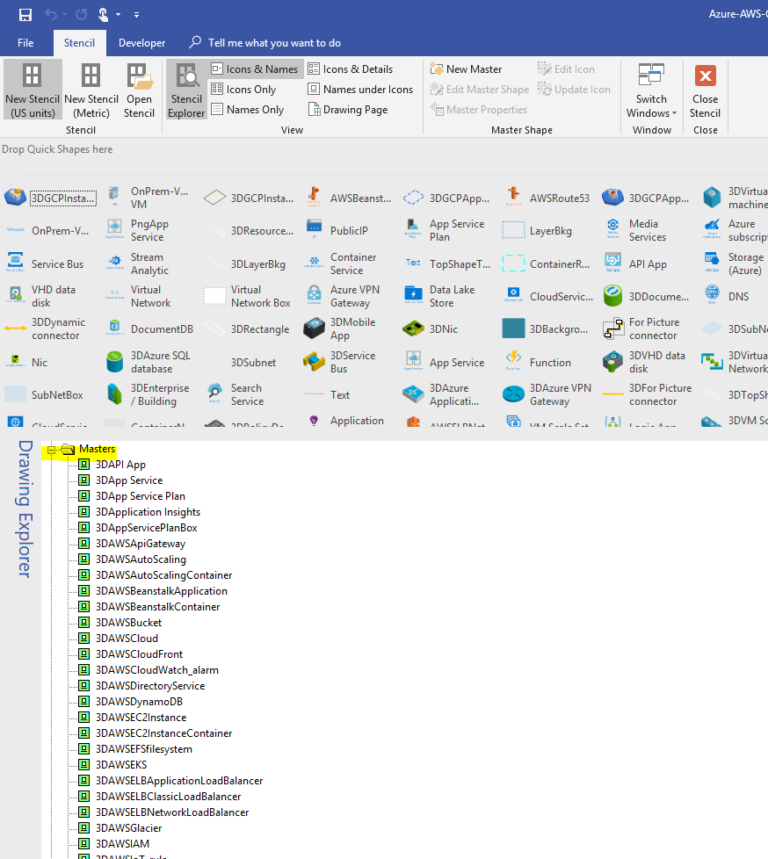
Task: Select the 3DNic master shape
Action: [431, 329]
